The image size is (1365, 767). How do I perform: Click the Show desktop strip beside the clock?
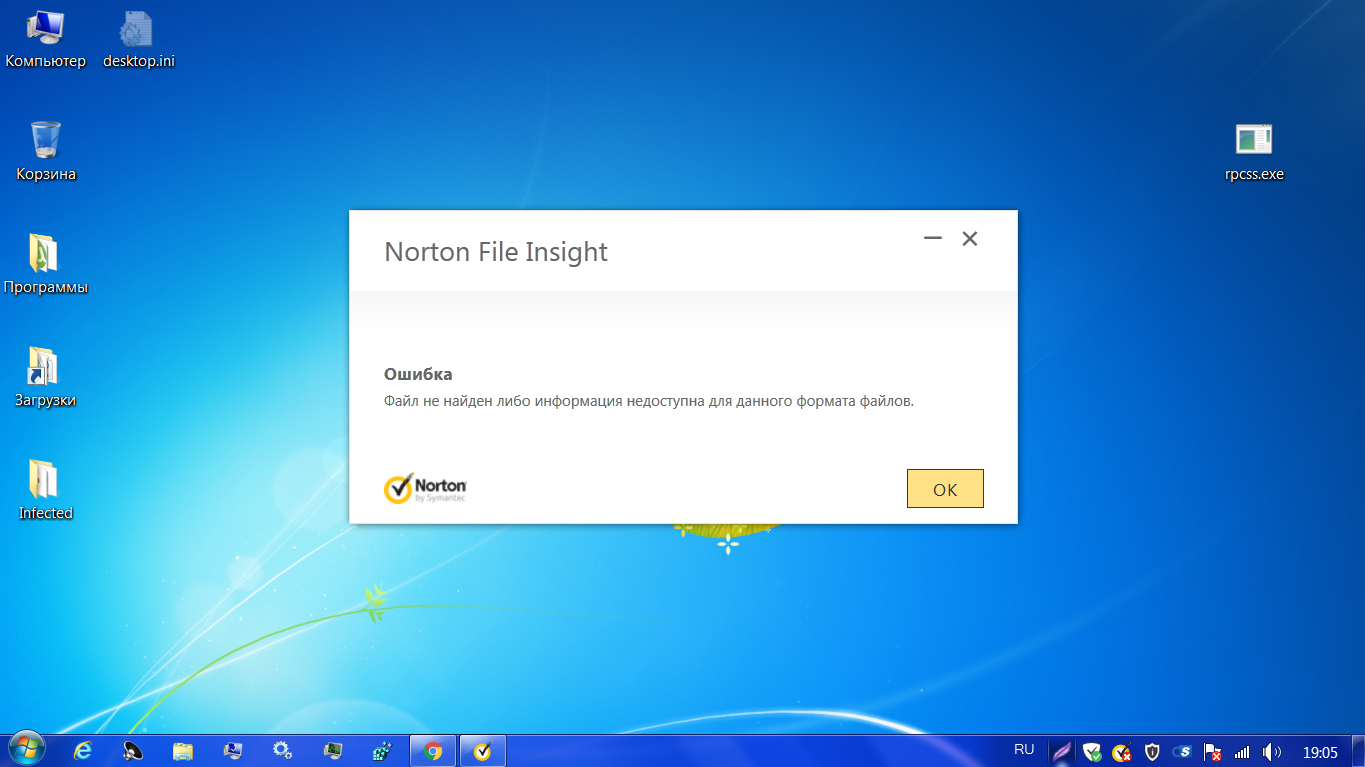pyautogui.click(x=1358, y=751)
